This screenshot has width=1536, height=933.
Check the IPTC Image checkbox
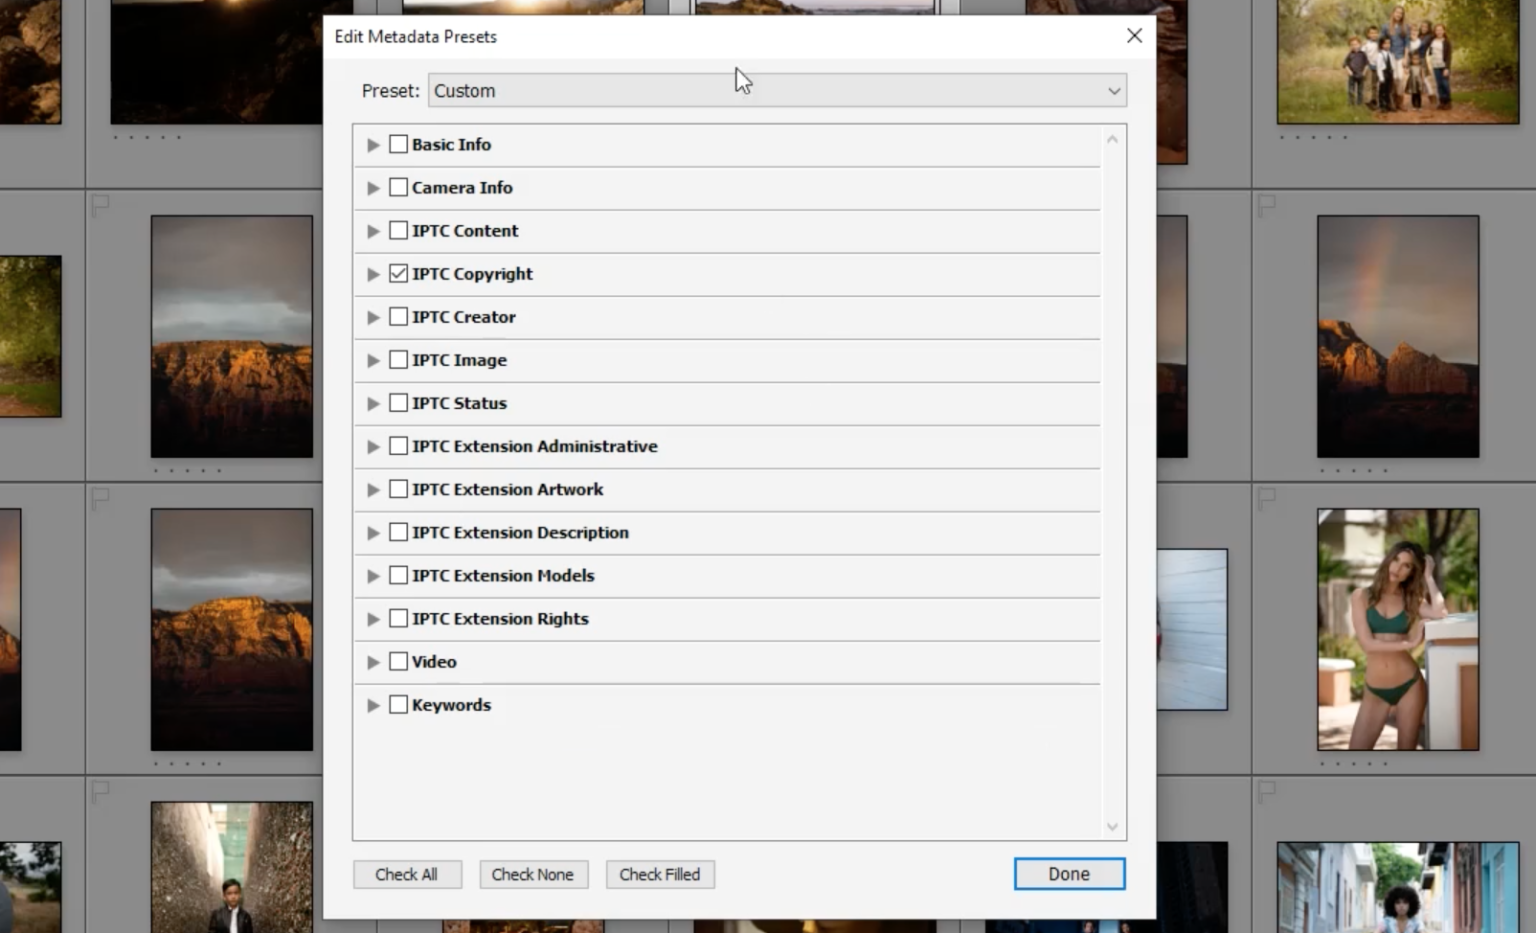pos(398,359)
